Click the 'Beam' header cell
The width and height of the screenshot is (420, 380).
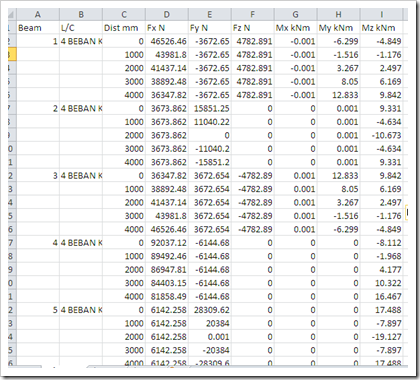coord(38,28)
